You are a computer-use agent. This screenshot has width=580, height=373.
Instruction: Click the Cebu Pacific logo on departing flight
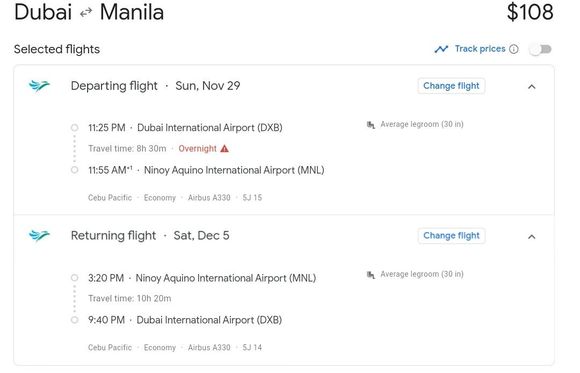(39, 86)
